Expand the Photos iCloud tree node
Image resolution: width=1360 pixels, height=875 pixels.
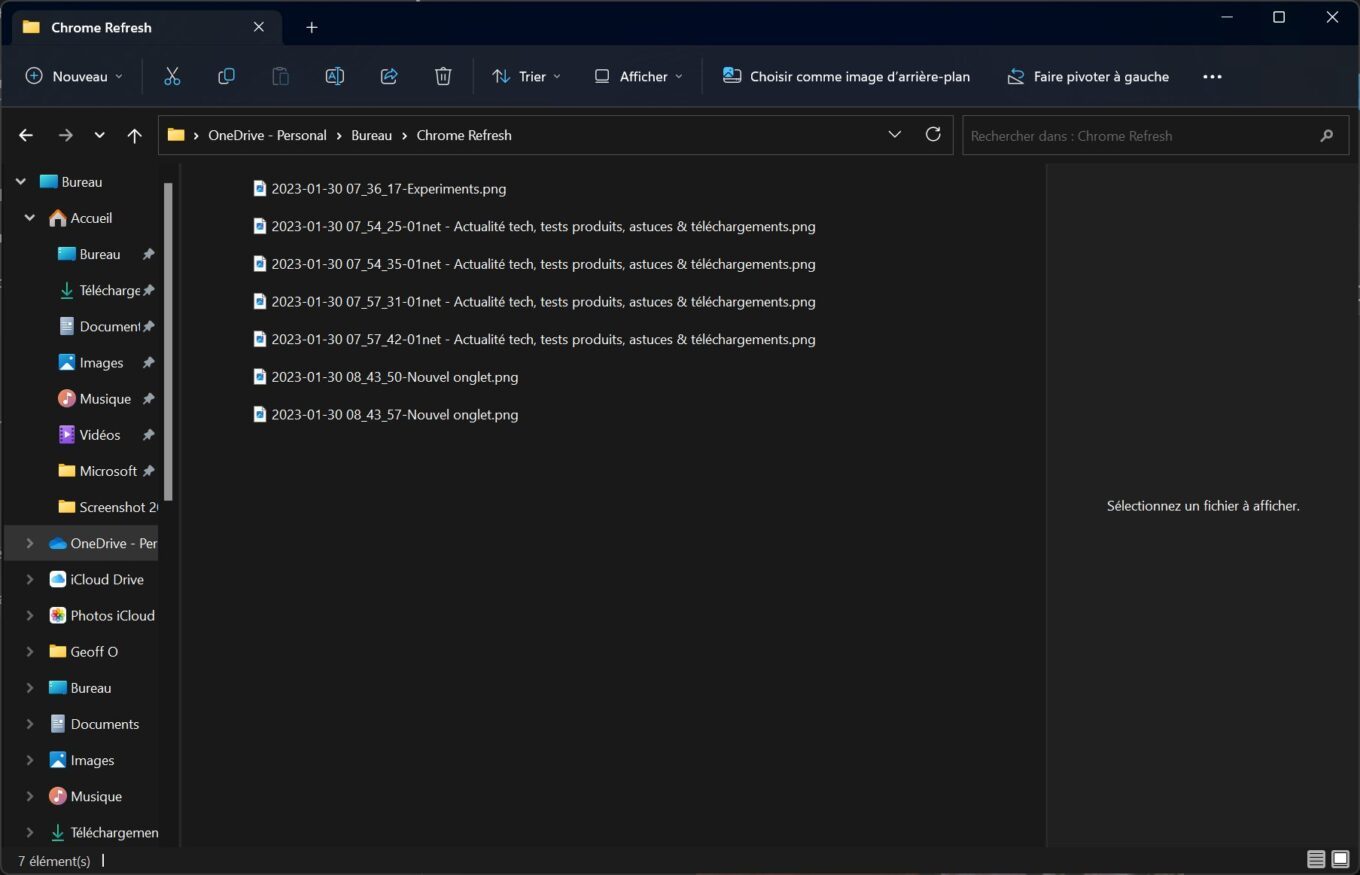click(x=29, y=615)
